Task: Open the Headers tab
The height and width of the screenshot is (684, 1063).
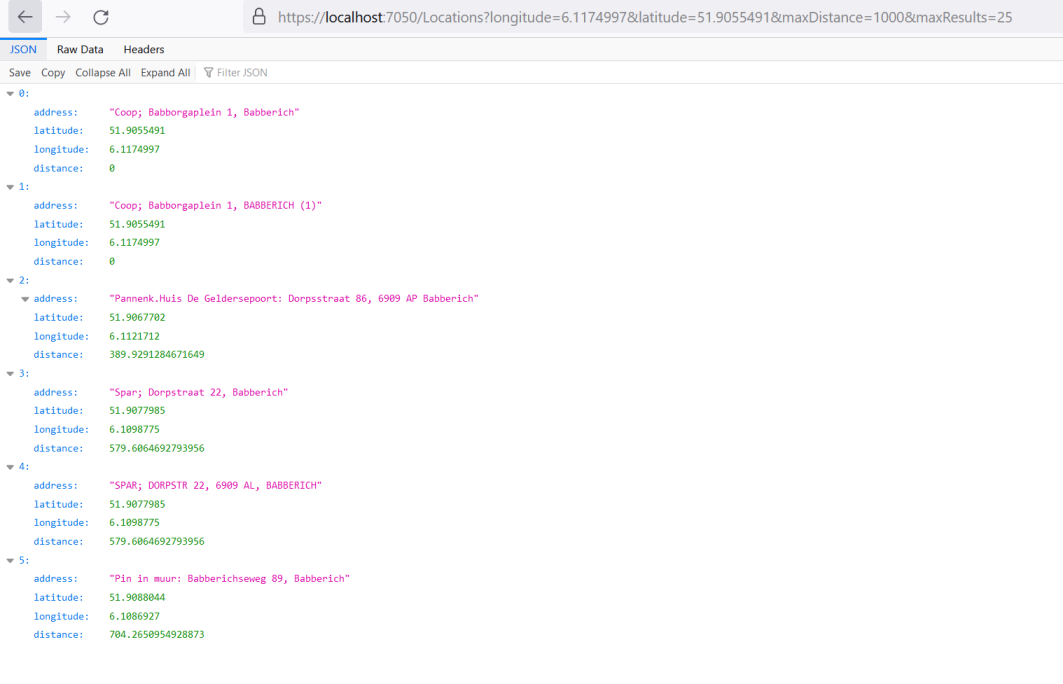Action: coord(144,49)
